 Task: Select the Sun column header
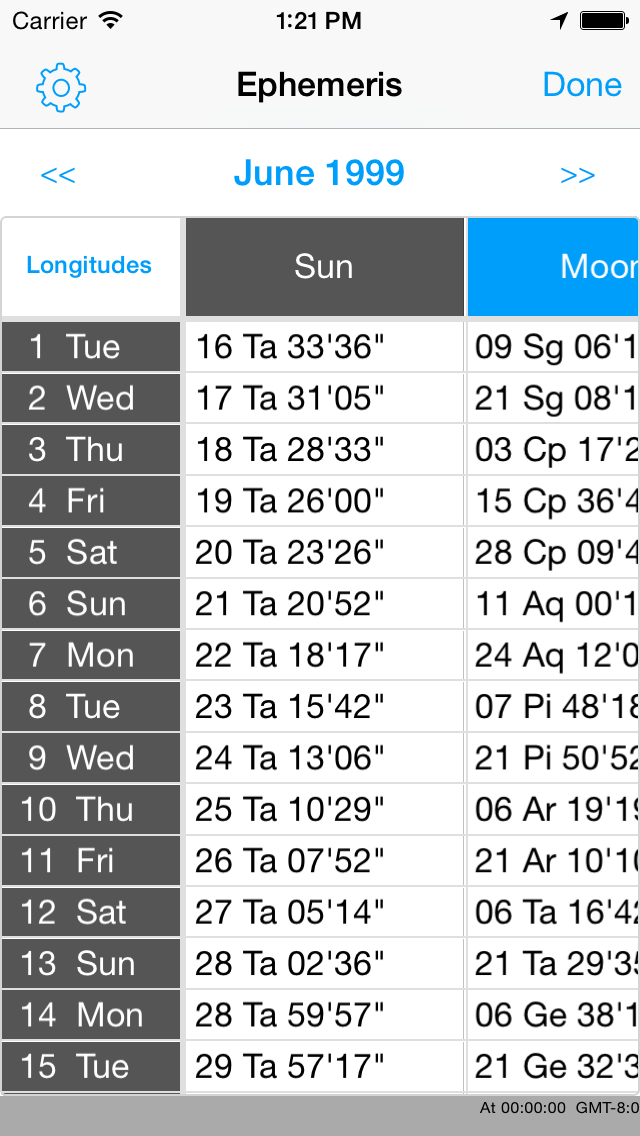click(324, 267)
